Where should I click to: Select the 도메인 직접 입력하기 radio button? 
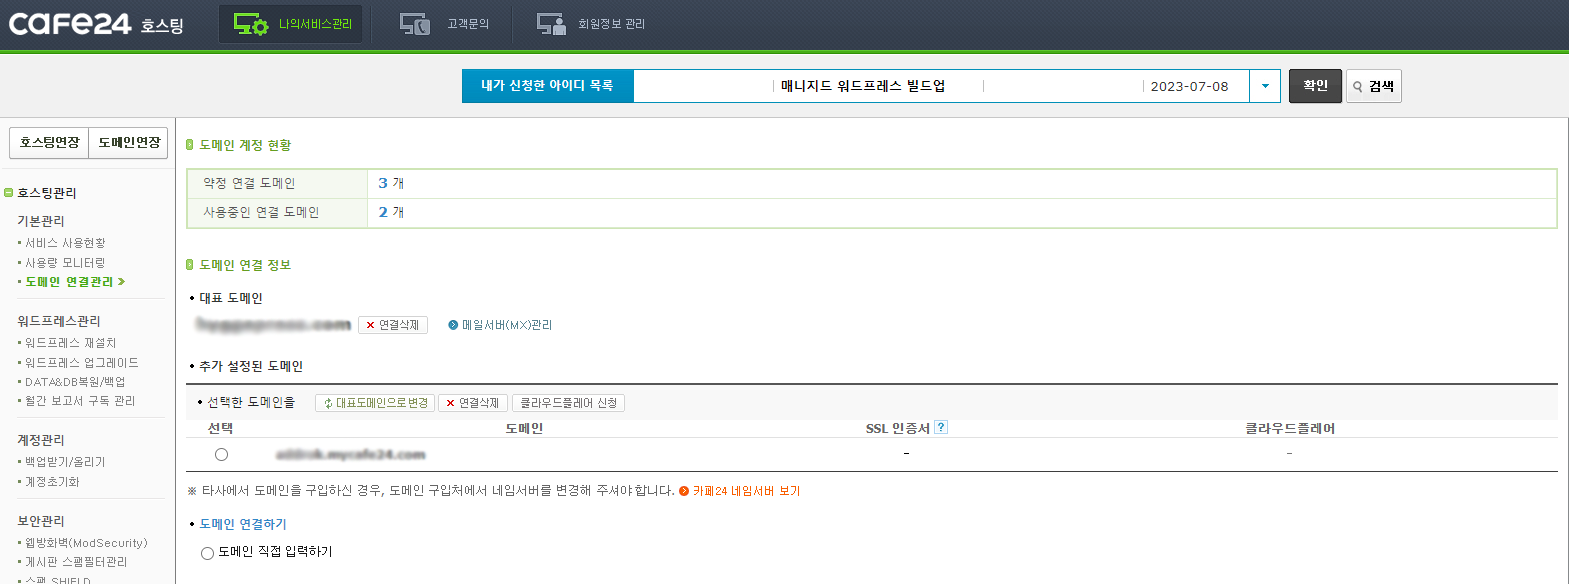207,553
